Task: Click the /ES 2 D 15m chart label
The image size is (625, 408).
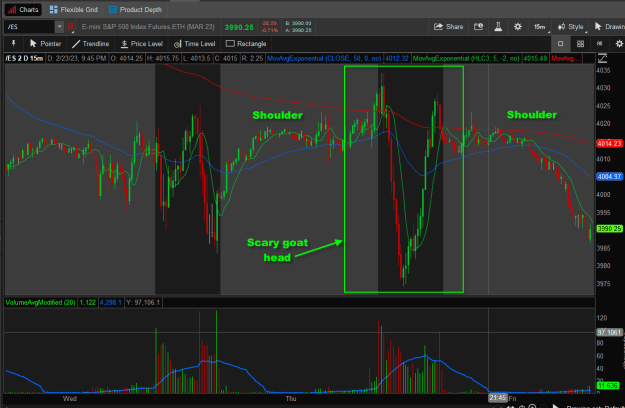Action: tap(24, 59)
